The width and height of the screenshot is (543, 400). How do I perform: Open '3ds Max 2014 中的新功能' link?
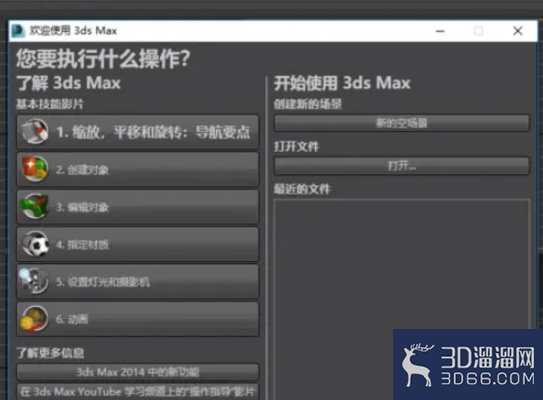coord(138,372)
